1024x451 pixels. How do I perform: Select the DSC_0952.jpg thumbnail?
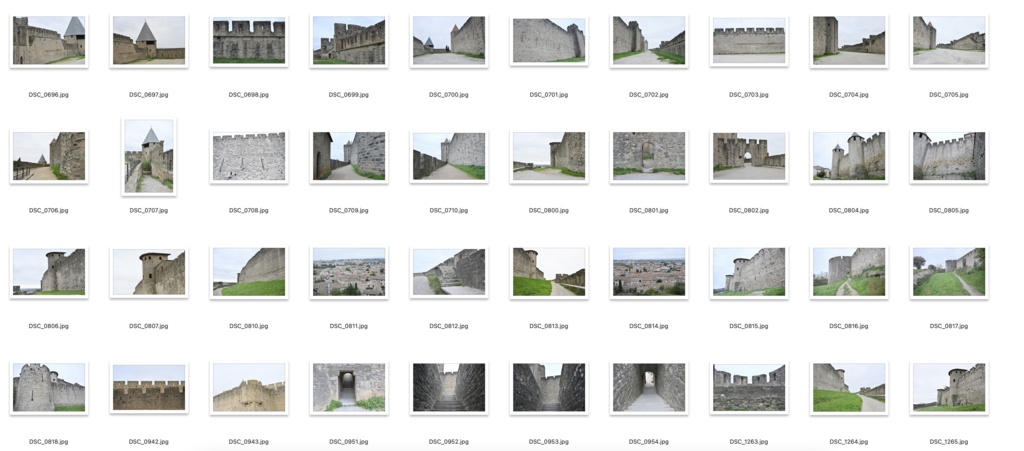(x=449, y=387)
